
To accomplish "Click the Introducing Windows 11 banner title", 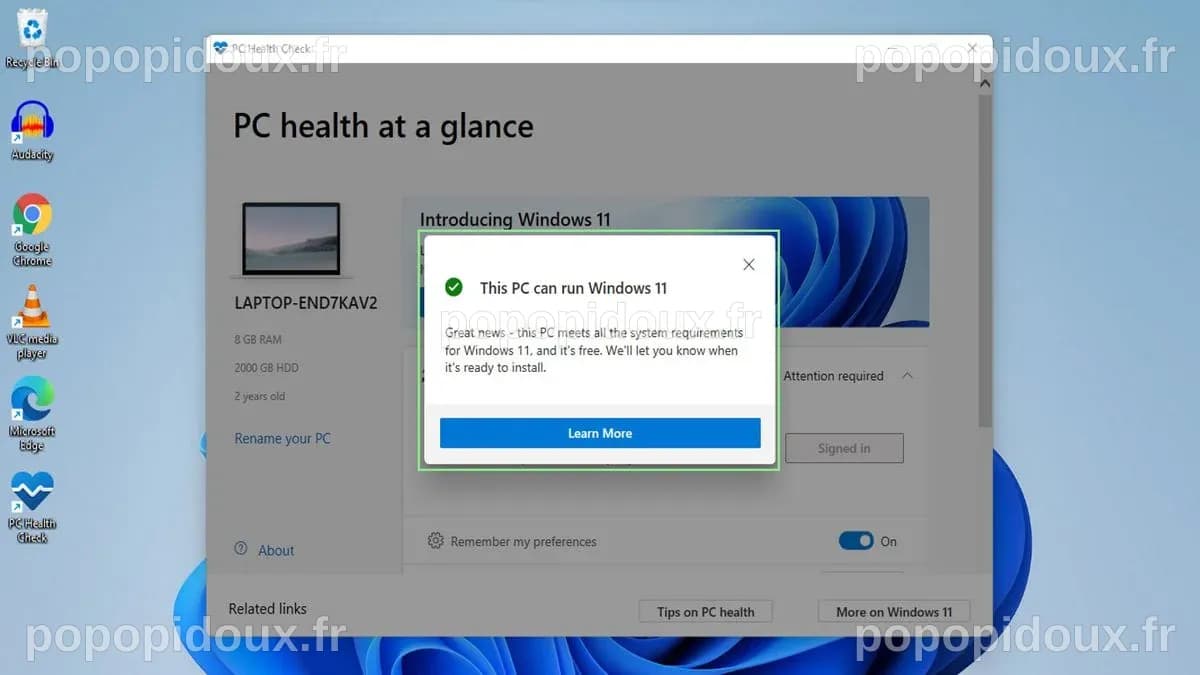I will tap(515, 219).
